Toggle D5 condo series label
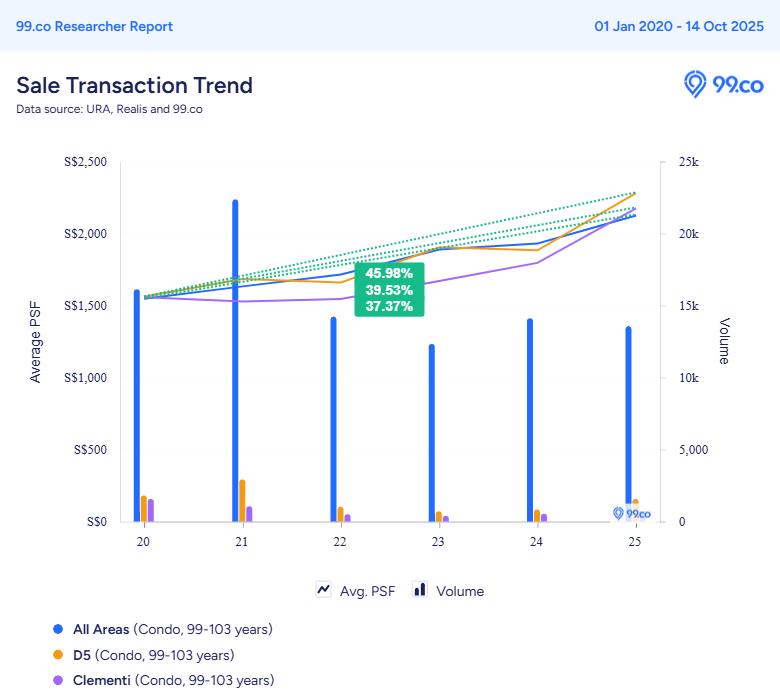 coord(154,655)
